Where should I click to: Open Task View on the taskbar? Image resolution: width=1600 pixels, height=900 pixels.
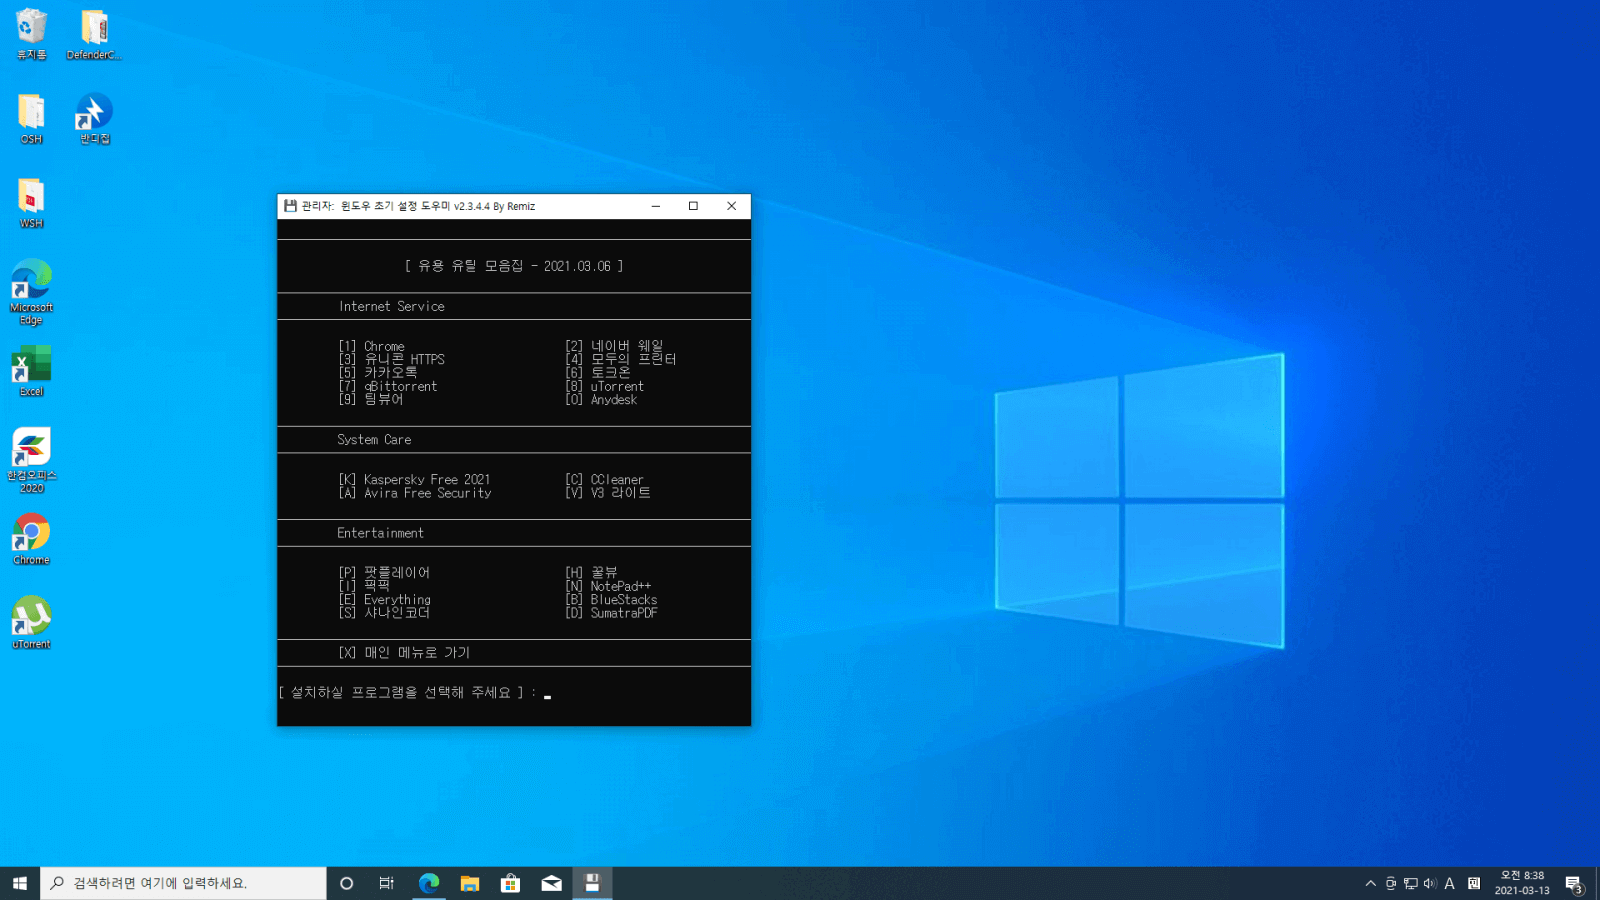tap(387, 883)
